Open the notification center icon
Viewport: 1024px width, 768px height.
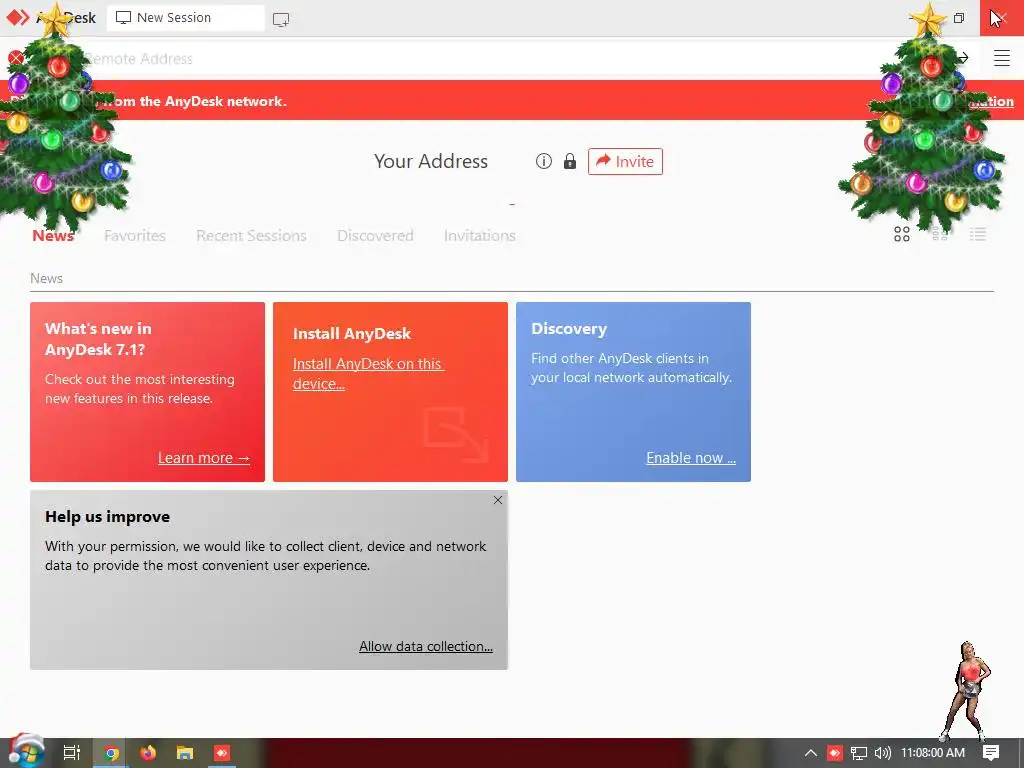[991, 753]
